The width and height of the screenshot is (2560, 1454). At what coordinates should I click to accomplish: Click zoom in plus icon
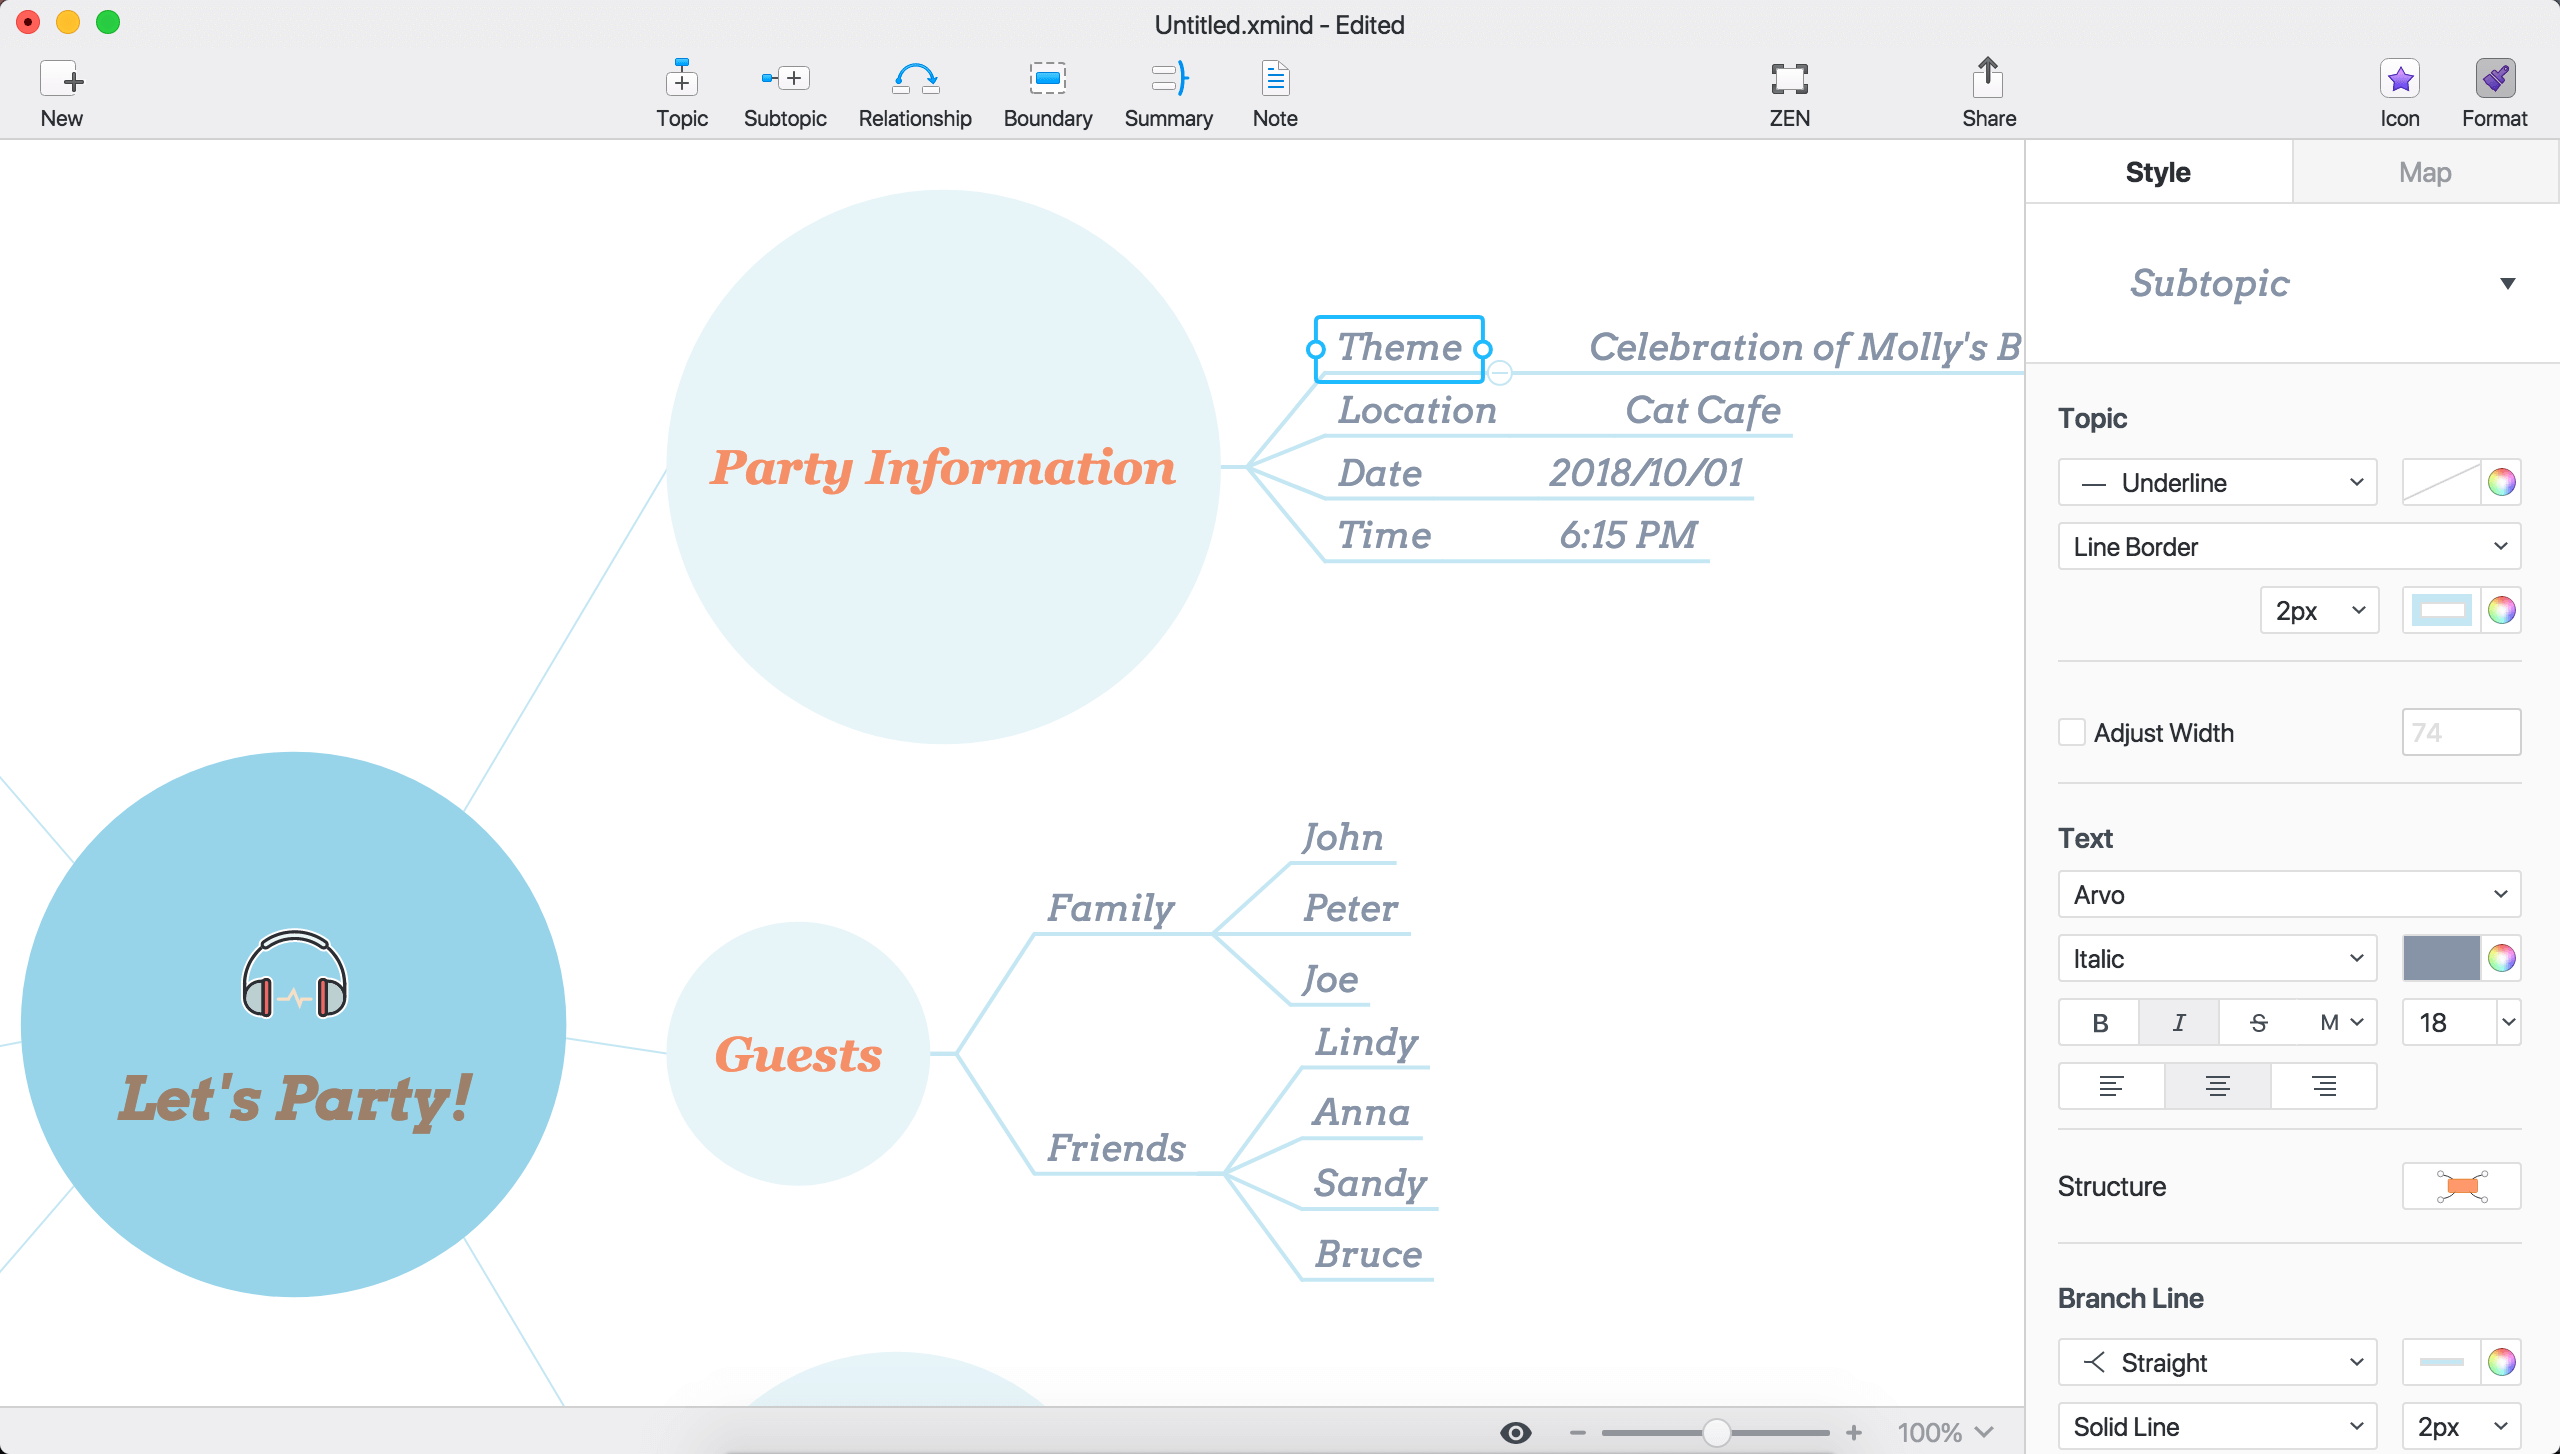[x=1854, y=1433]
